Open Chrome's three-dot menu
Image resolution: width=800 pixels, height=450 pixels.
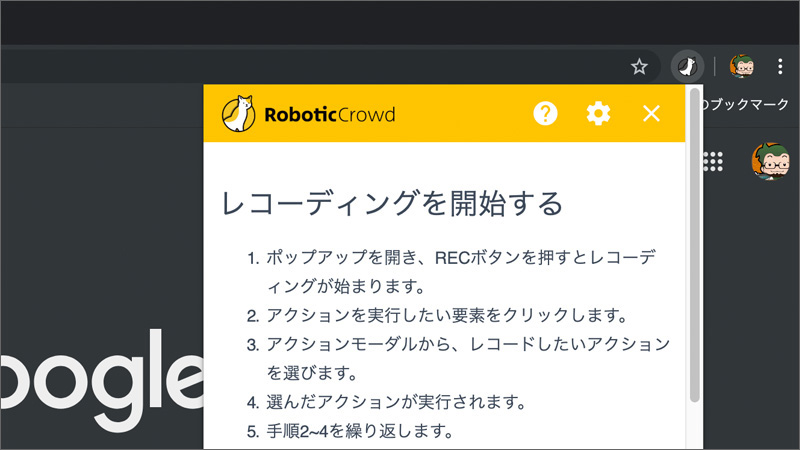pyautogui.click(x=780, y=66)
